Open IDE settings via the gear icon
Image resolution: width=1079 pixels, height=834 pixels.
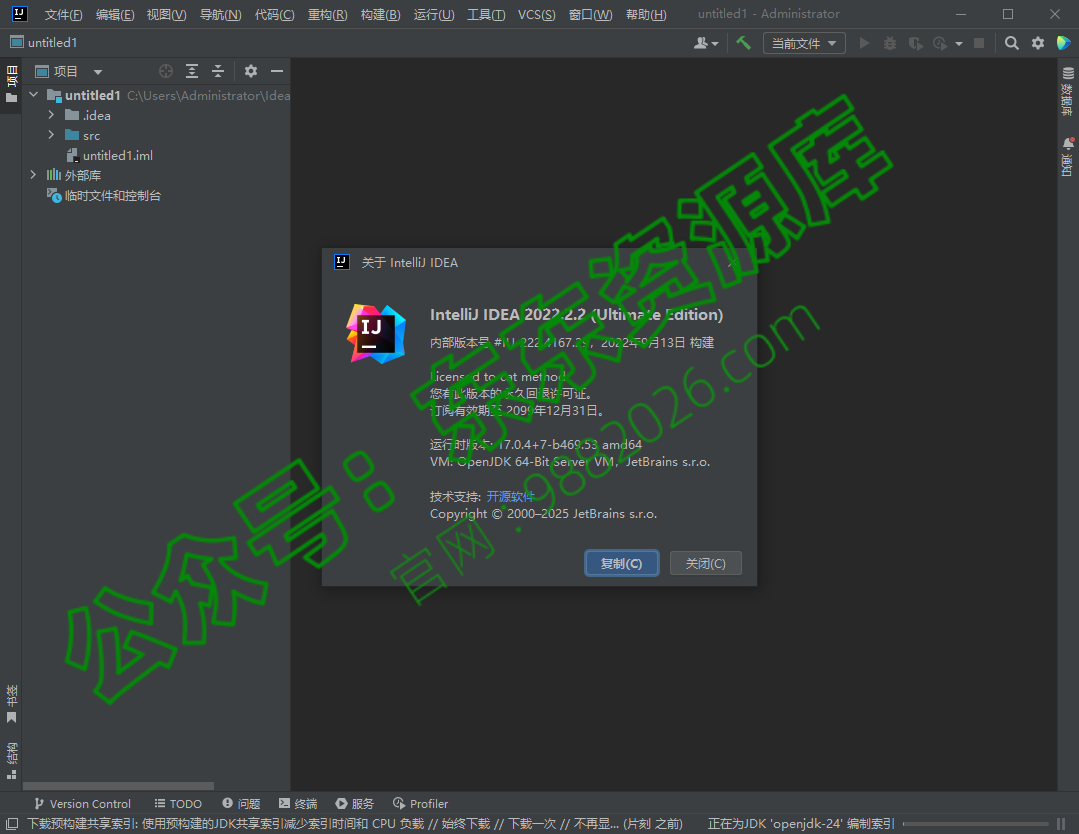(1036, 43)
